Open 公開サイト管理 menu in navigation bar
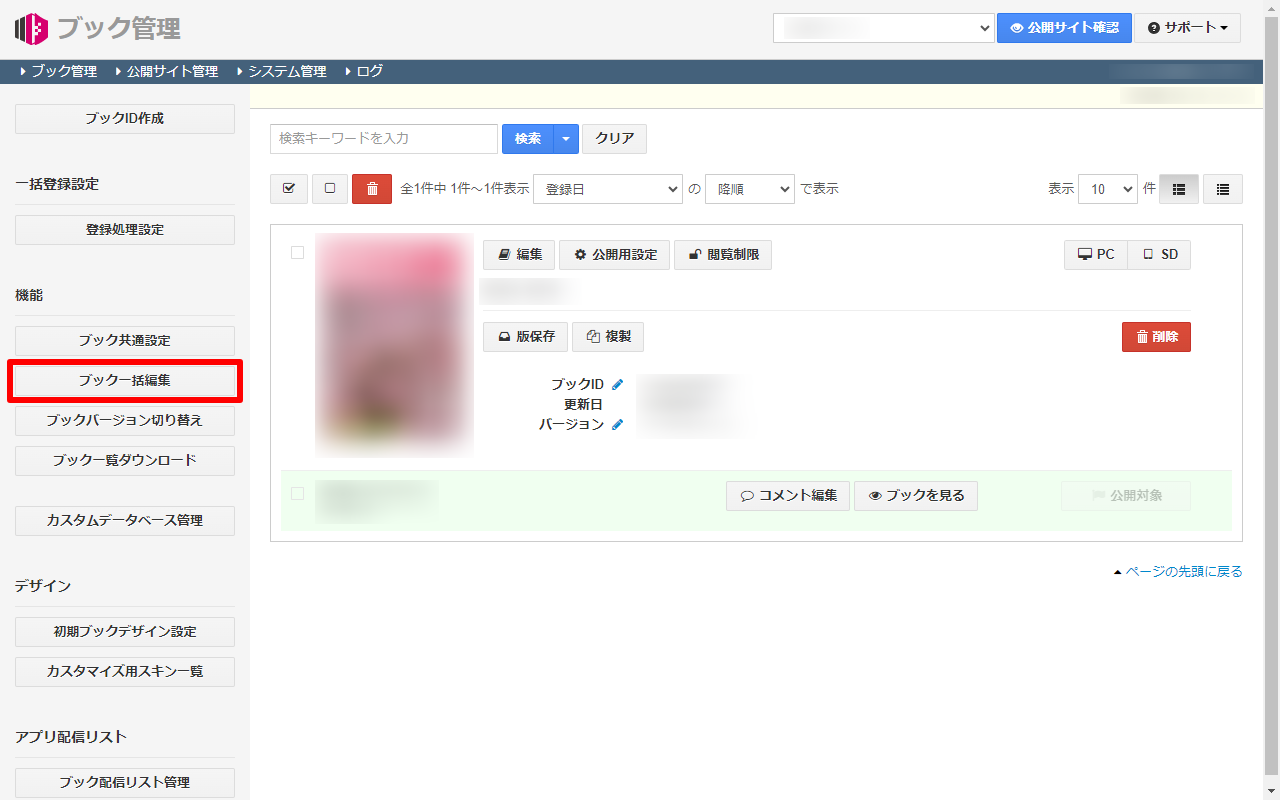This screenshot has width=1280, height=800. coord(172,72)
